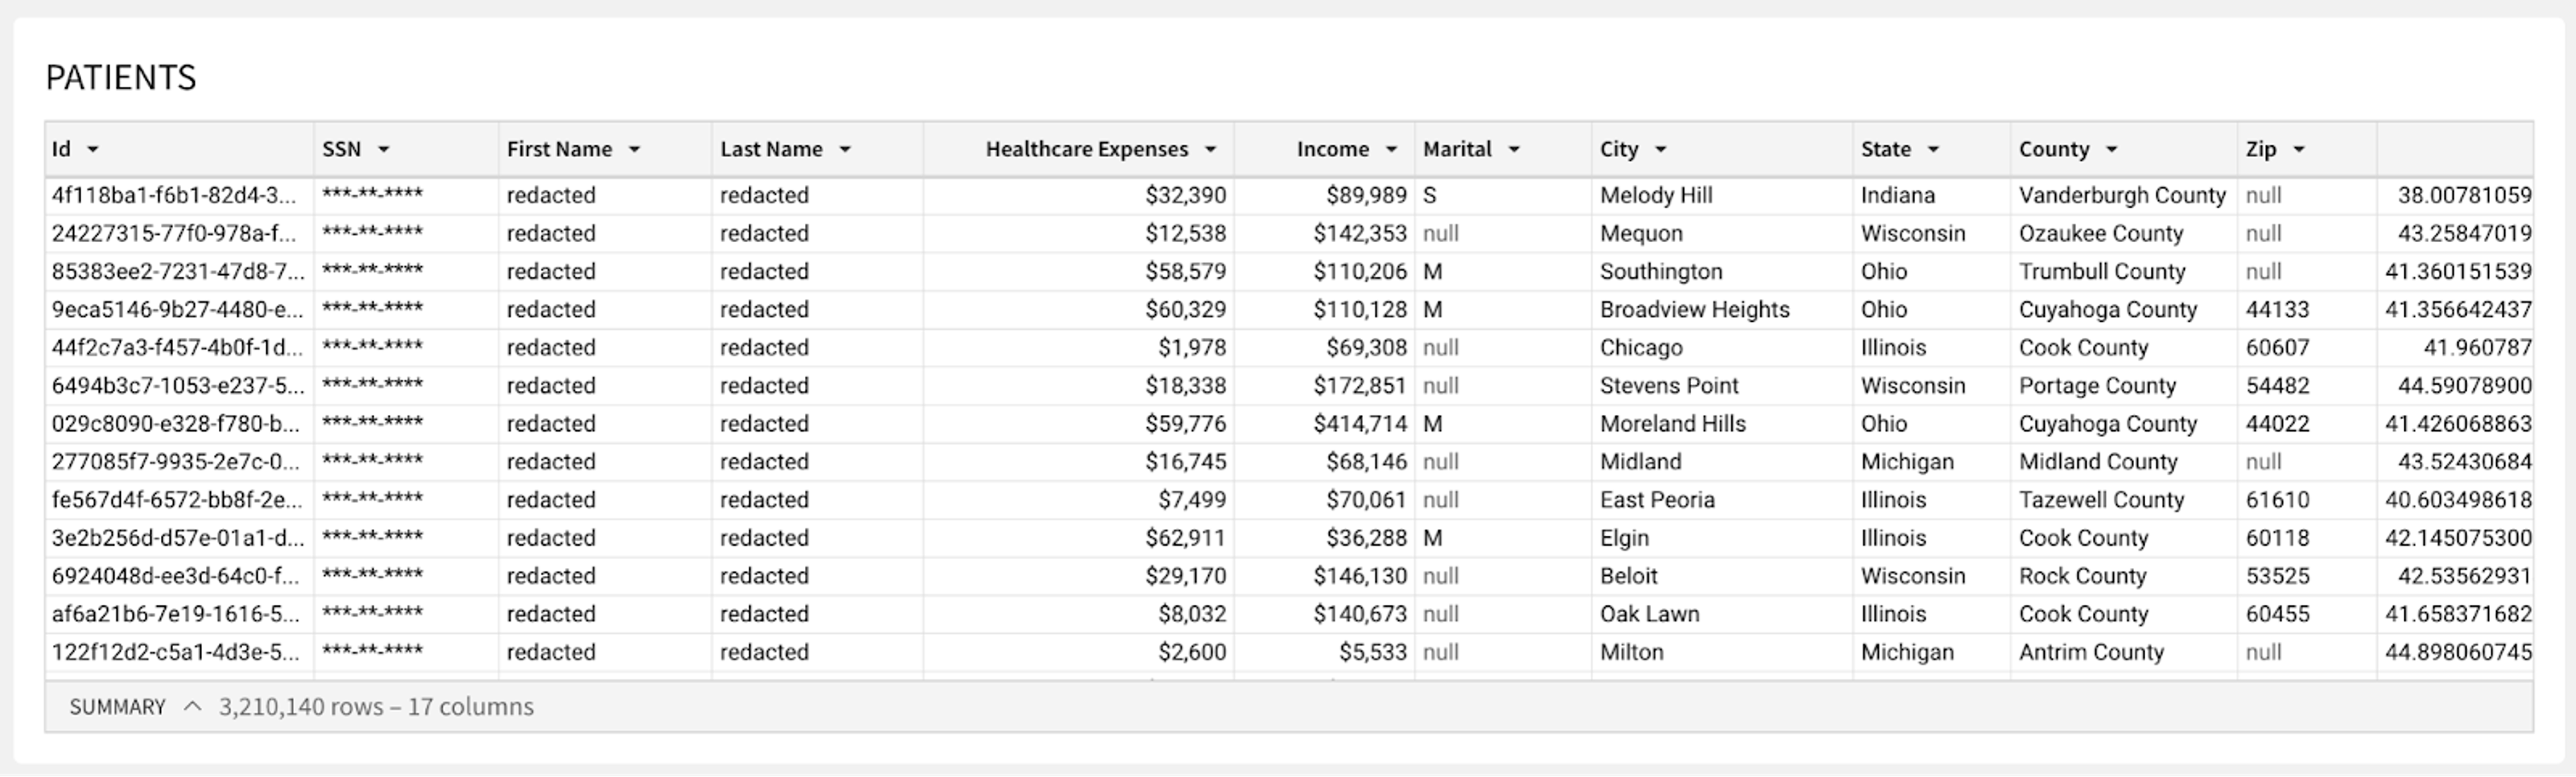Screen dimensions: 2576x777
Task: Click the $414,714 income cell
Action: click(x=1325, y=424)
